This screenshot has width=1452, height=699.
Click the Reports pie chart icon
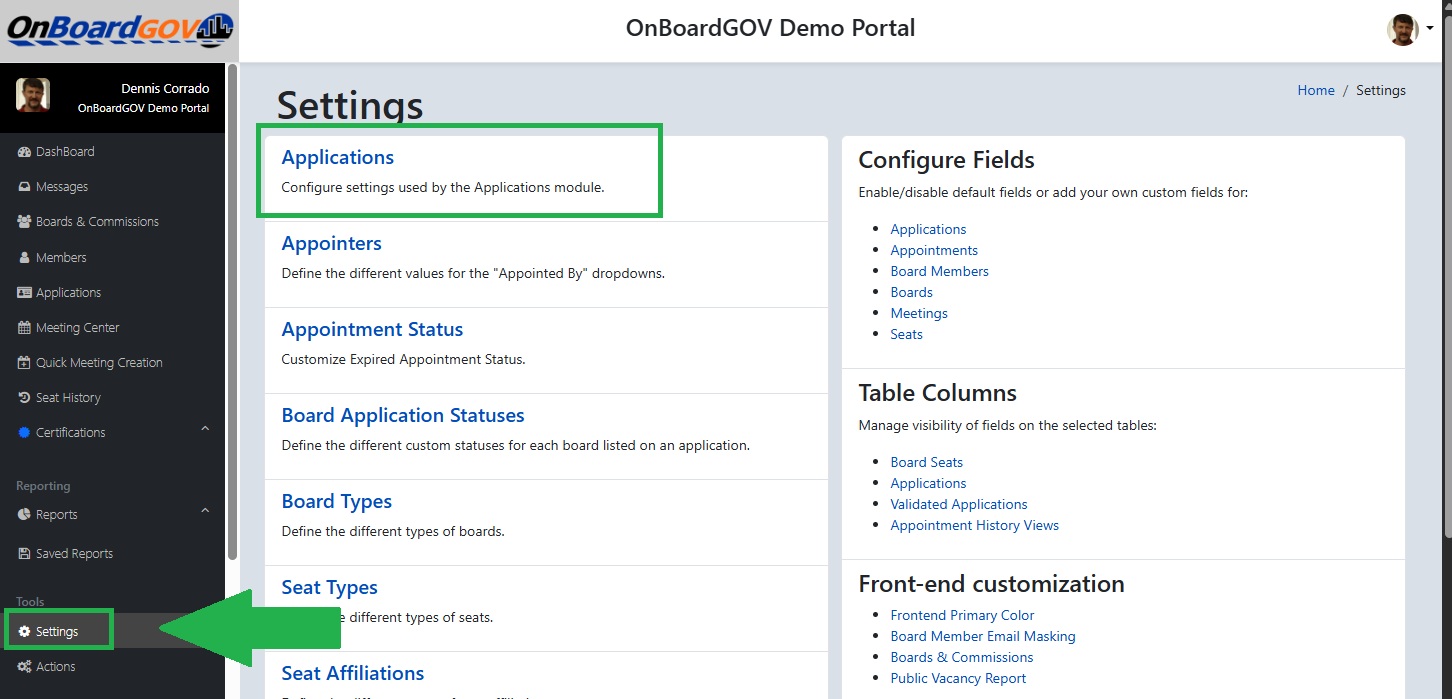pyautogui.click(x=25, y=515)
